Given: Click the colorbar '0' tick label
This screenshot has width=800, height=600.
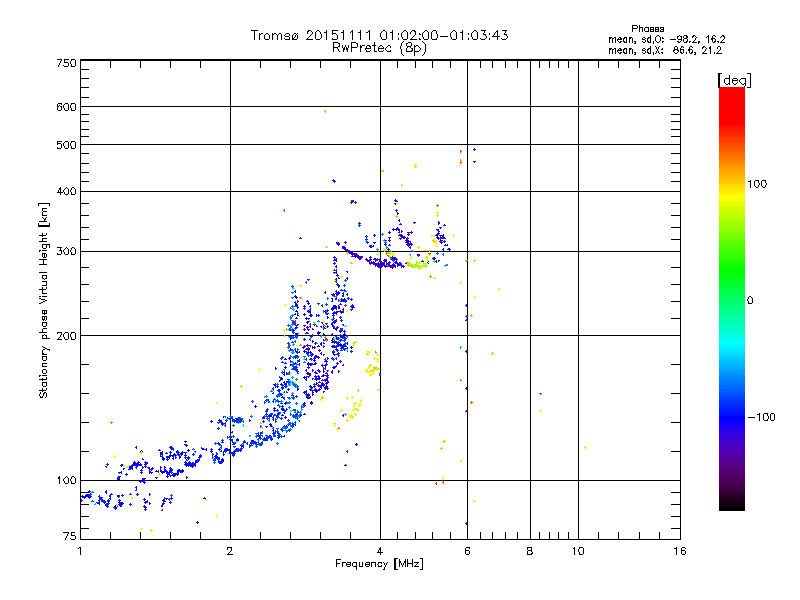Looking at the screenshot, I should pos(750,301).
